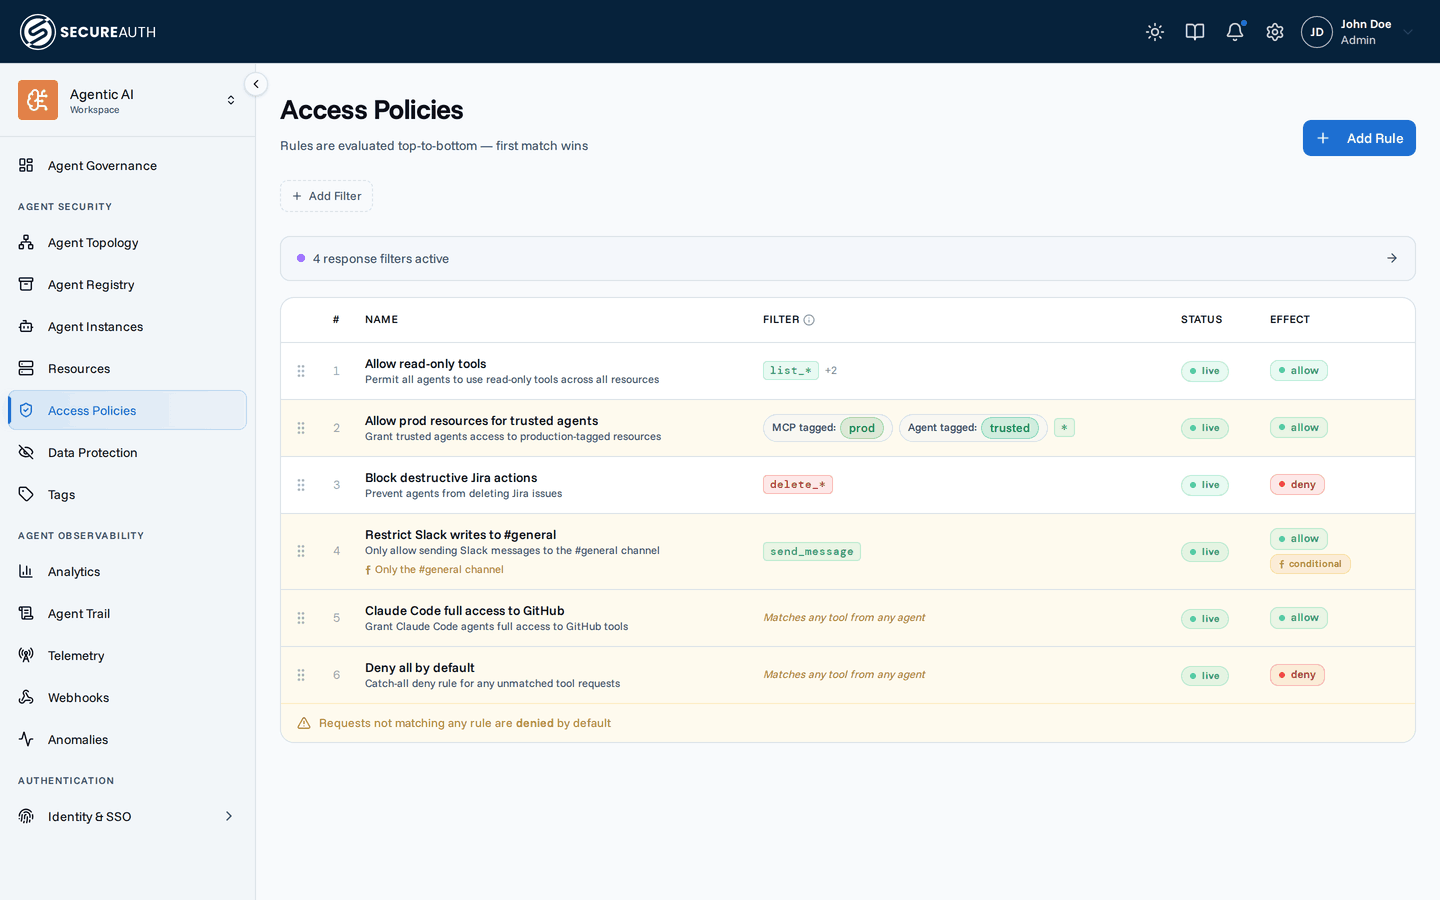Select Access Policies in the sidebar

click(127, 410)
